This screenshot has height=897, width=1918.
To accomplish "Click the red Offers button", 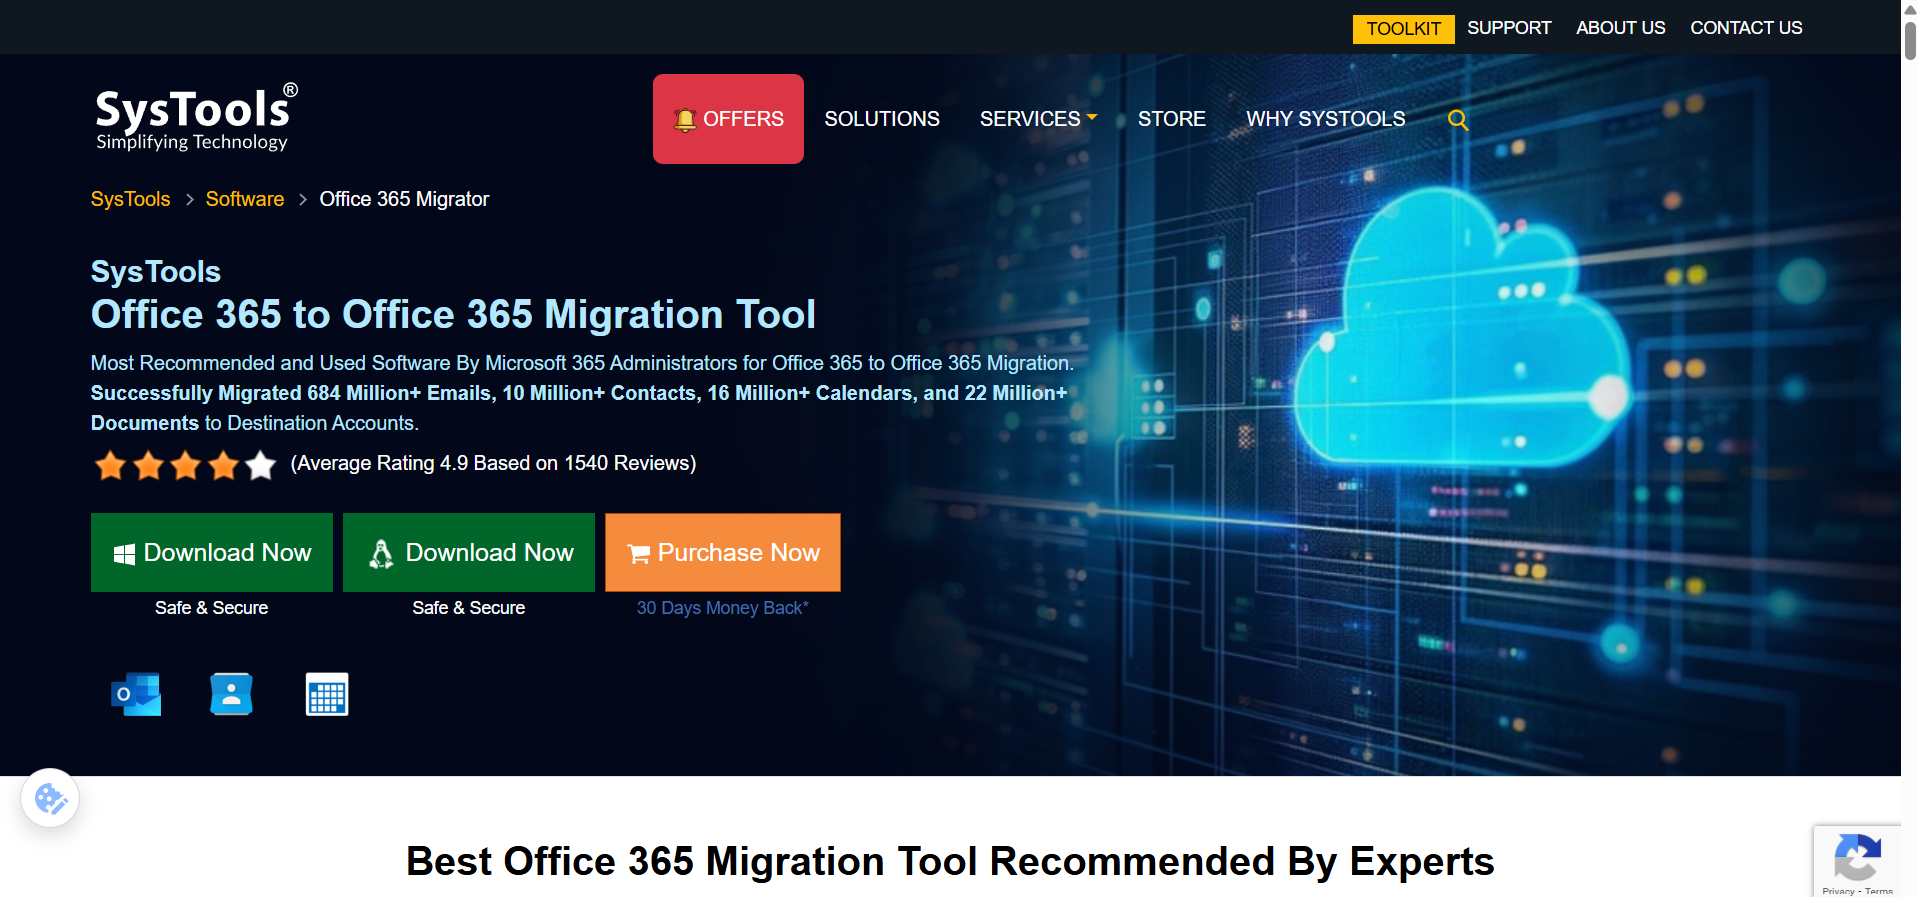I will point(728,119).
